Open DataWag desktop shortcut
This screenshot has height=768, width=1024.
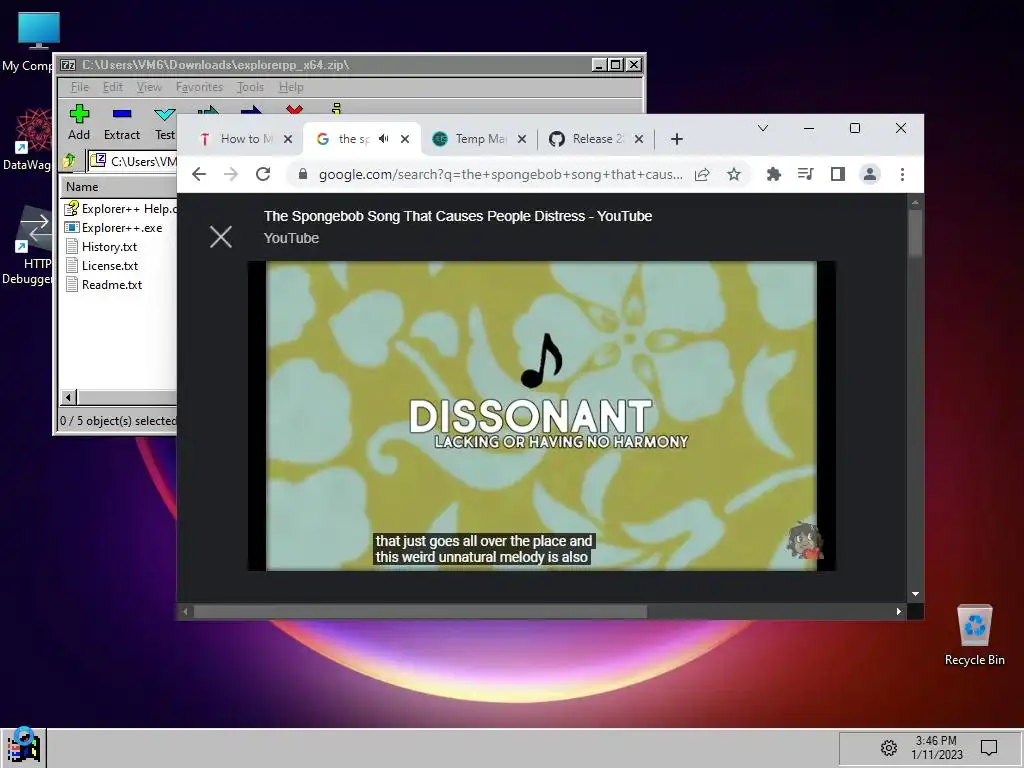click(x=27, y=140)
